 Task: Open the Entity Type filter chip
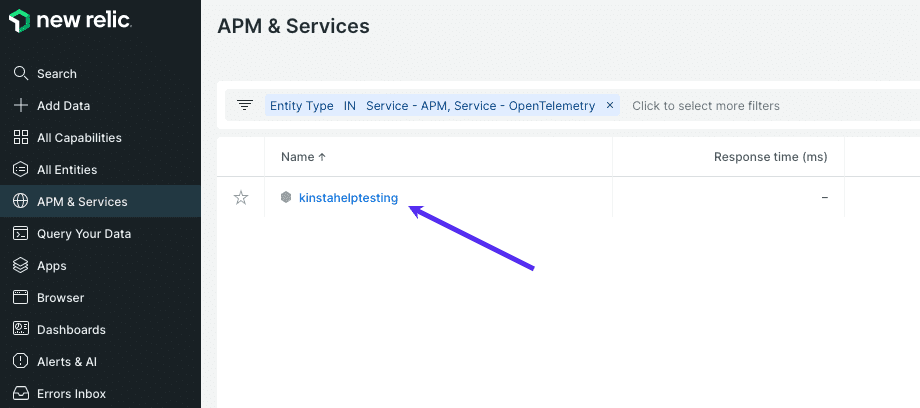(x=432, y=105)
